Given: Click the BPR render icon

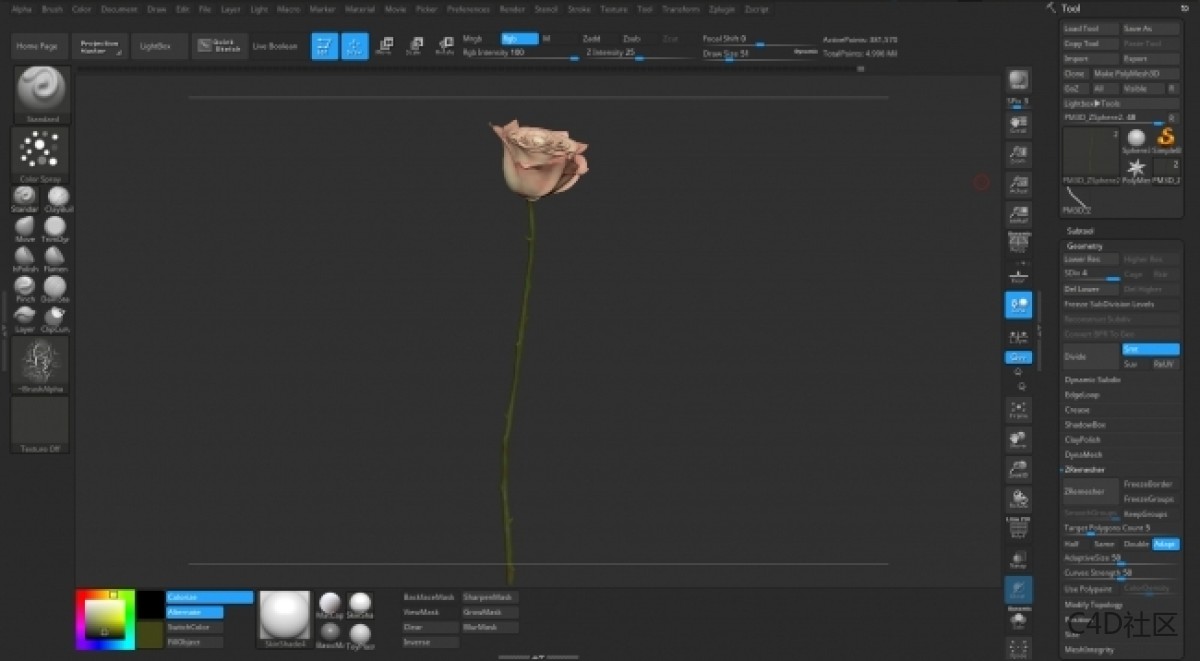Looking at the screenshot, I should pyautogui.click(x=1018, y=81).
